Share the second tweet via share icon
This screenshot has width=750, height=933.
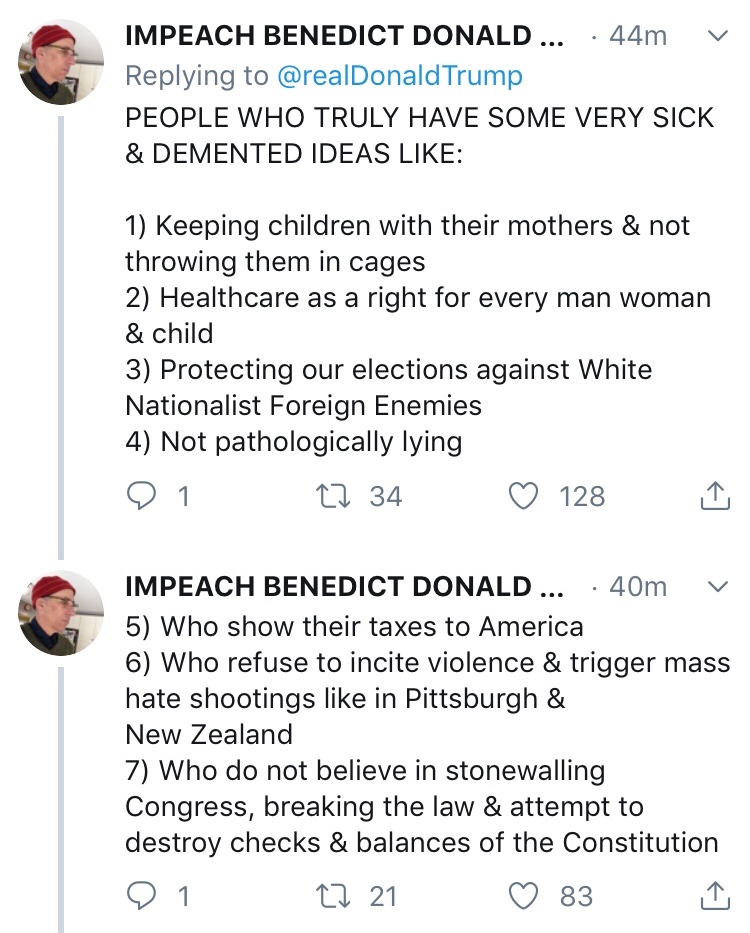click(714, 896)
